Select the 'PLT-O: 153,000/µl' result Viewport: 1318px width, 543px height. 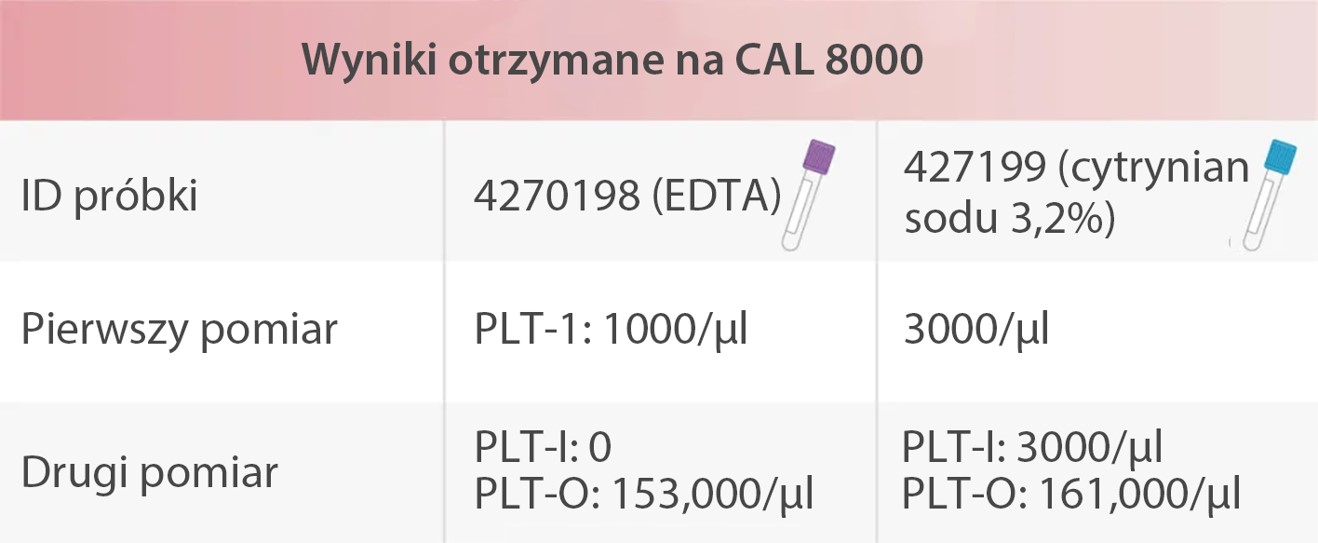(644, 494)
